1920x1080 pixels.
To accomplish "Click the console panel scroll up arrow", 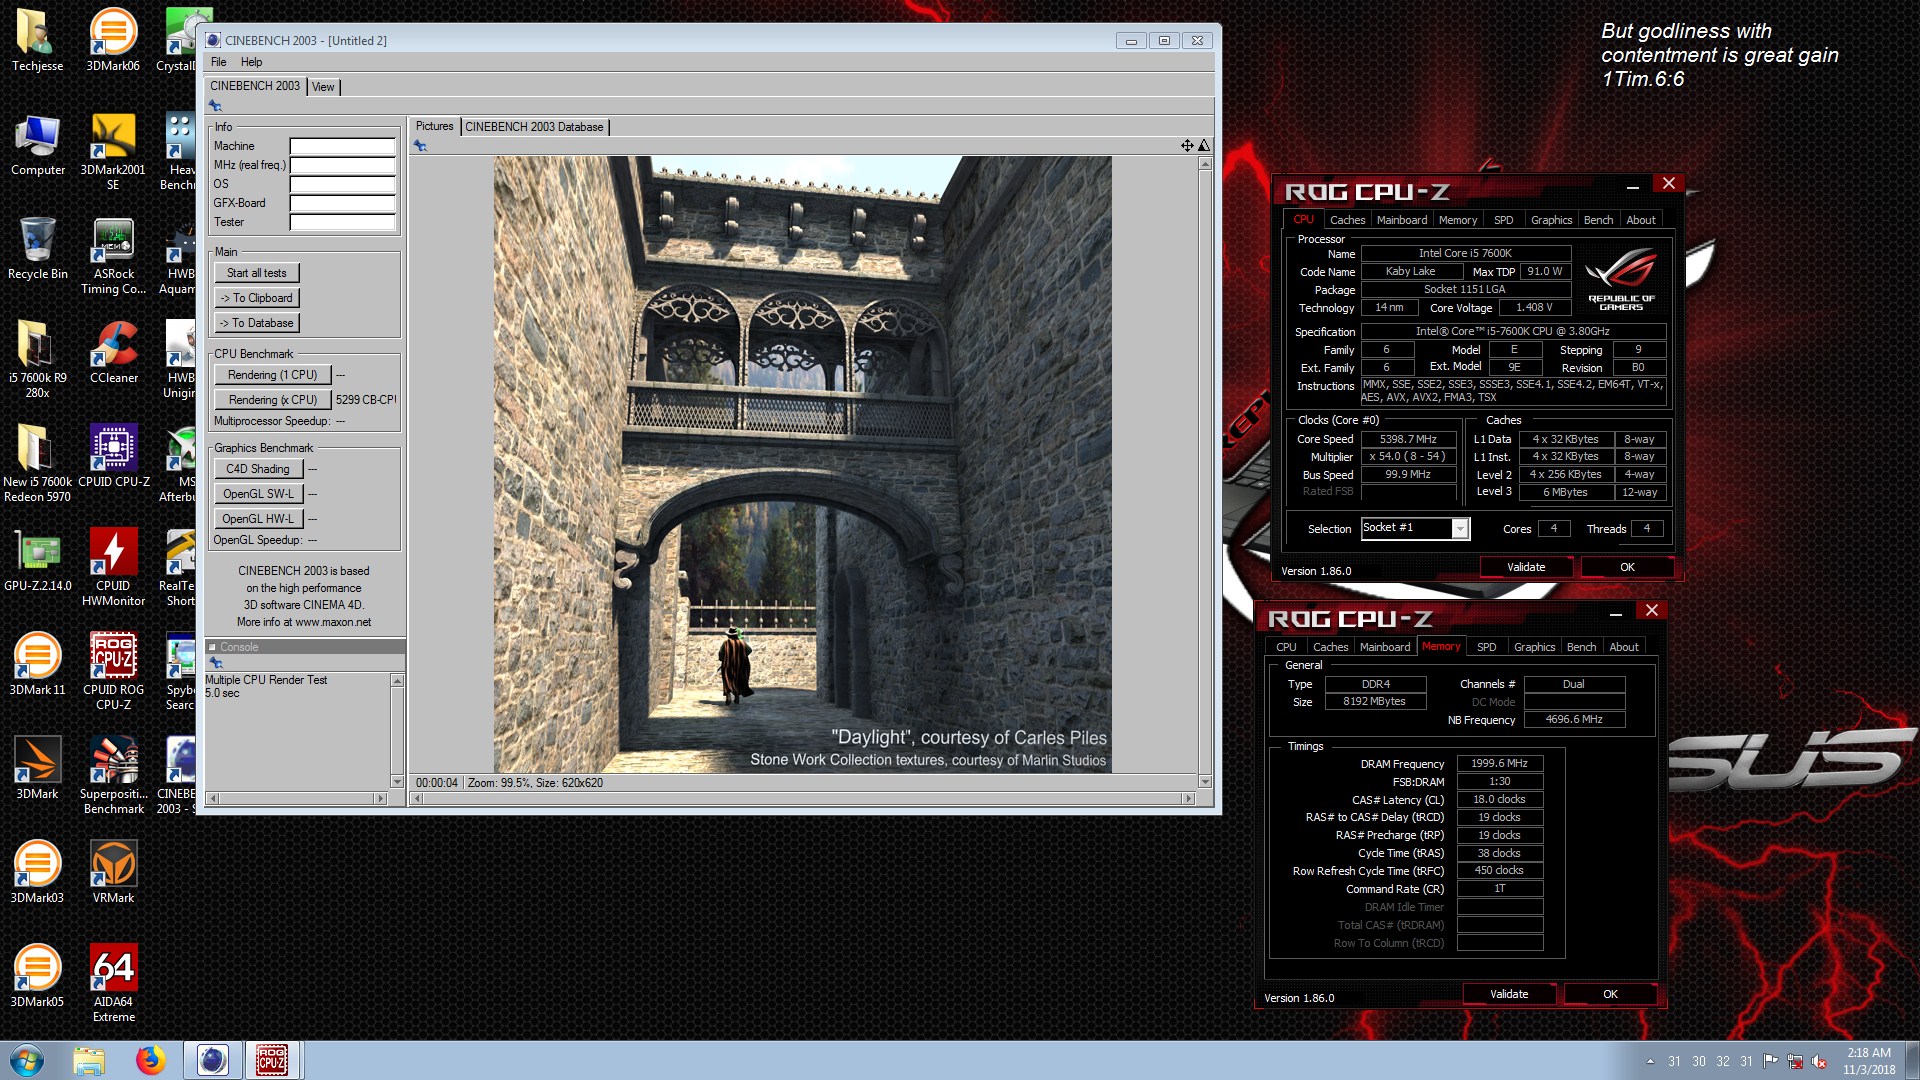I will pos(397,681).
